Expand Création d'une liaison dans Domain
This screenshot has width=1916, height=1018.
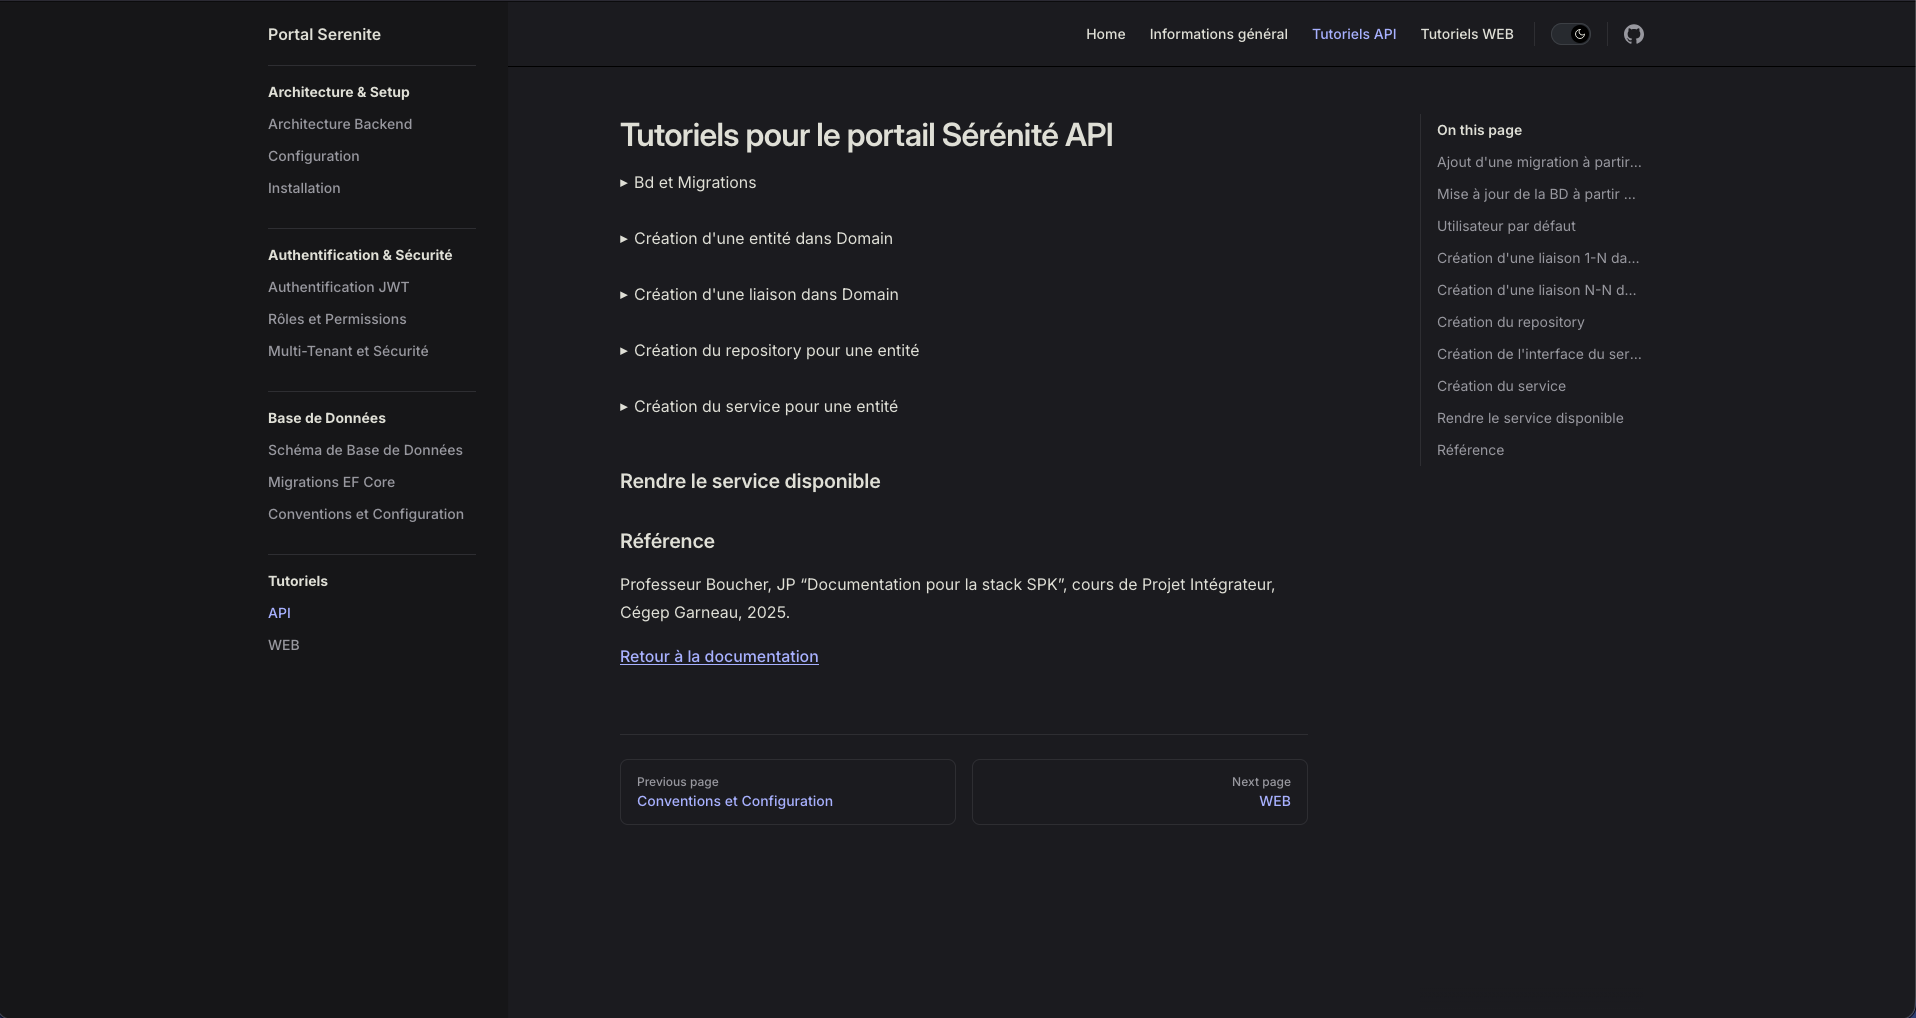(x=765, y=295)
